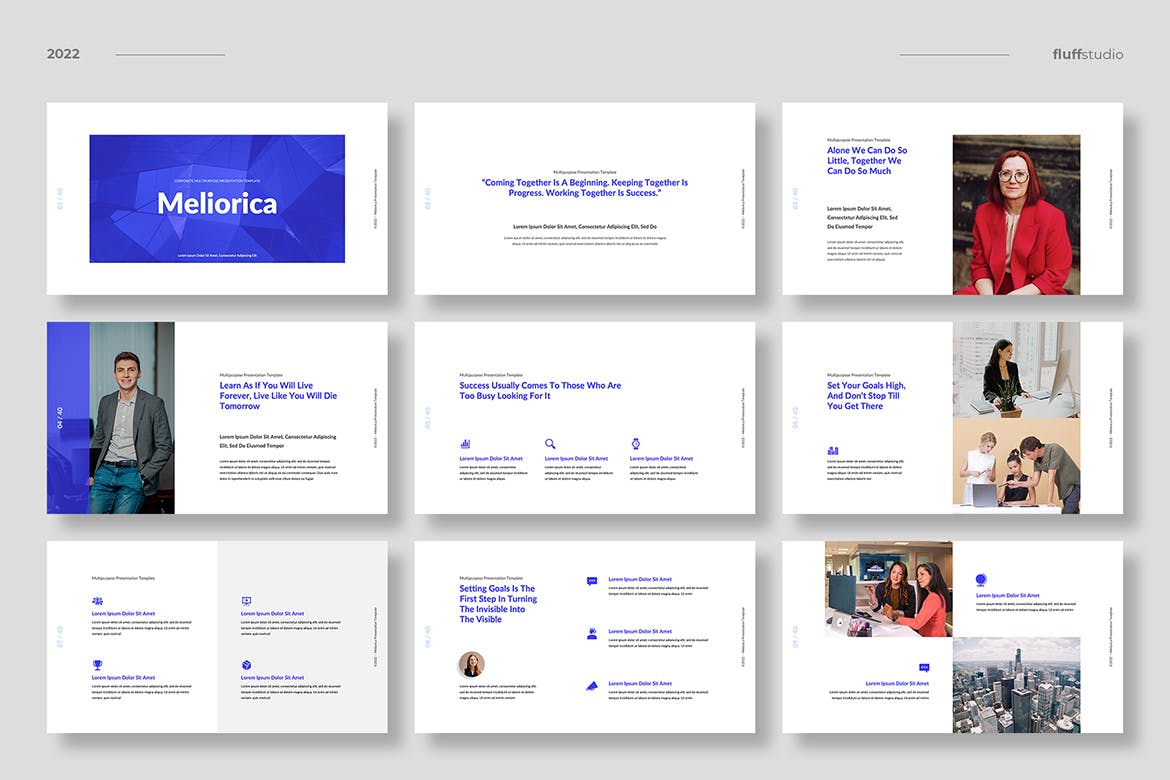Viewport: 1170px width, 780px height.
Task: Click the round avatar photo on slide 08
Action: (471, 664)
